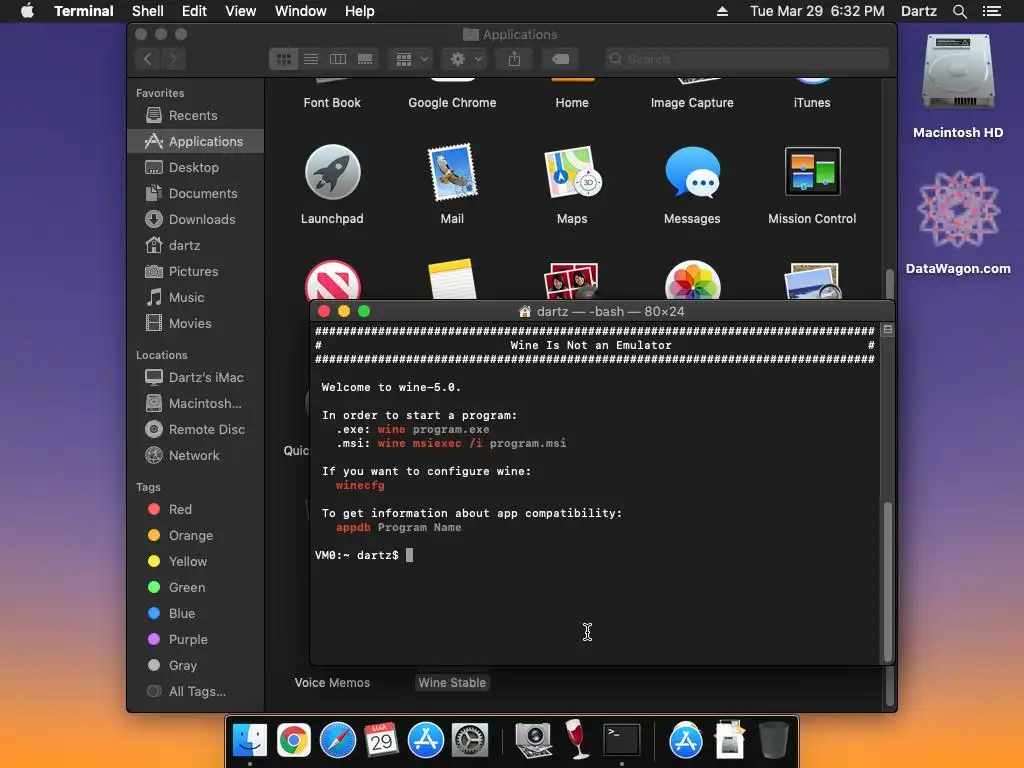The width and height of the screenshot is (1024, 768).
Task: Open the Apple menu
Action: 27,11
